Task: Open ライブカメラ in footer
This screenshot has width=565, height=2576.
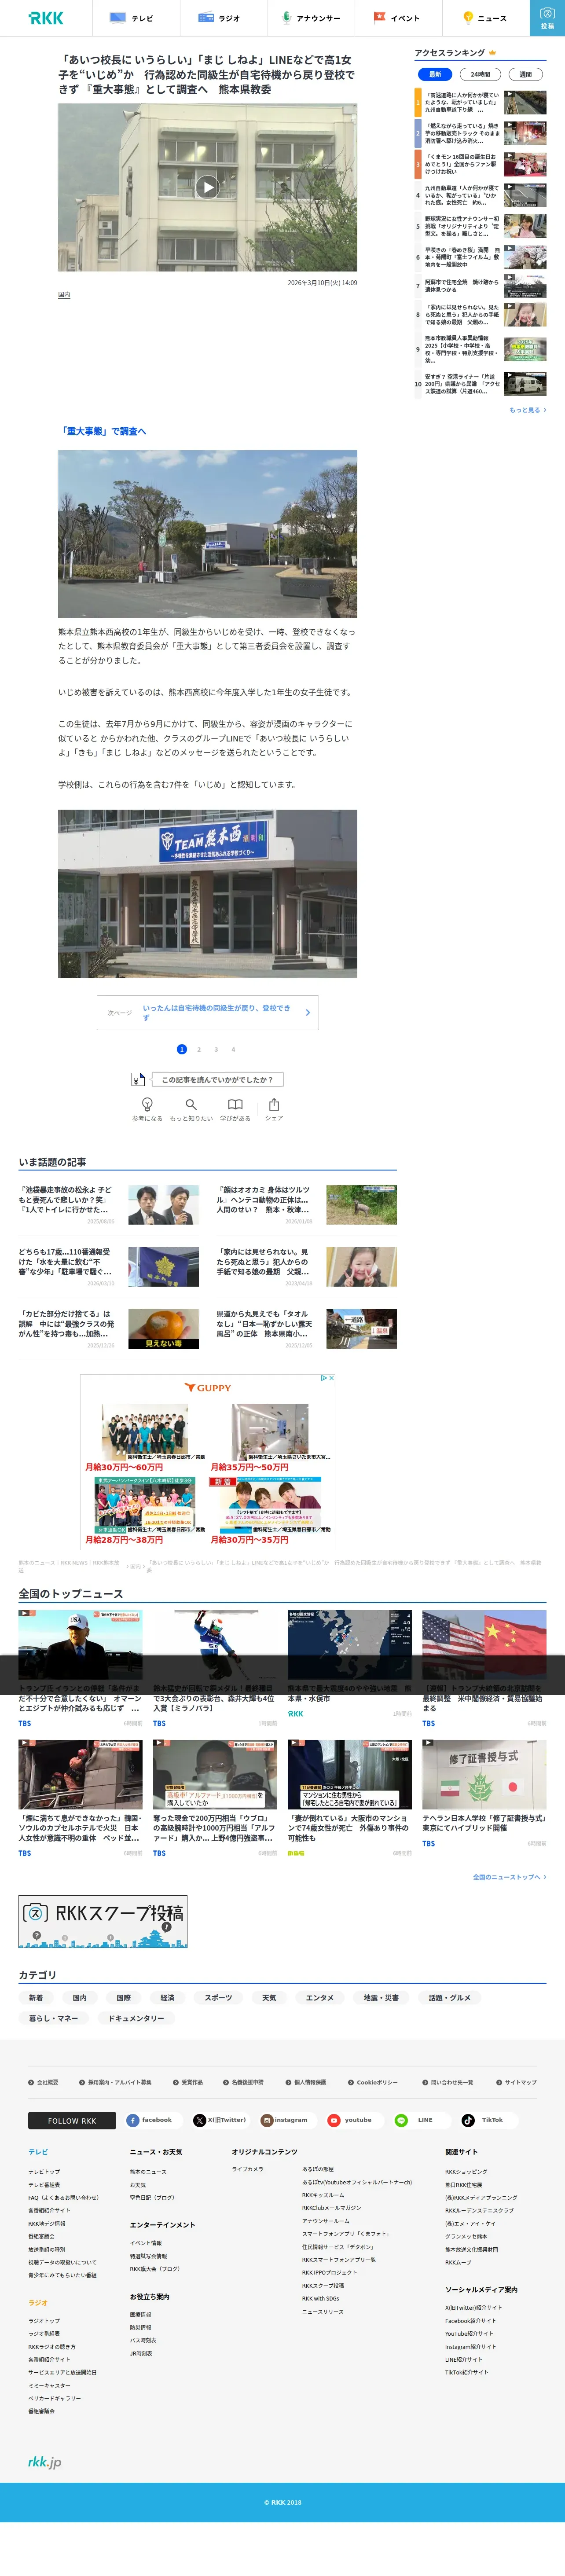Action: (248, 2169)
